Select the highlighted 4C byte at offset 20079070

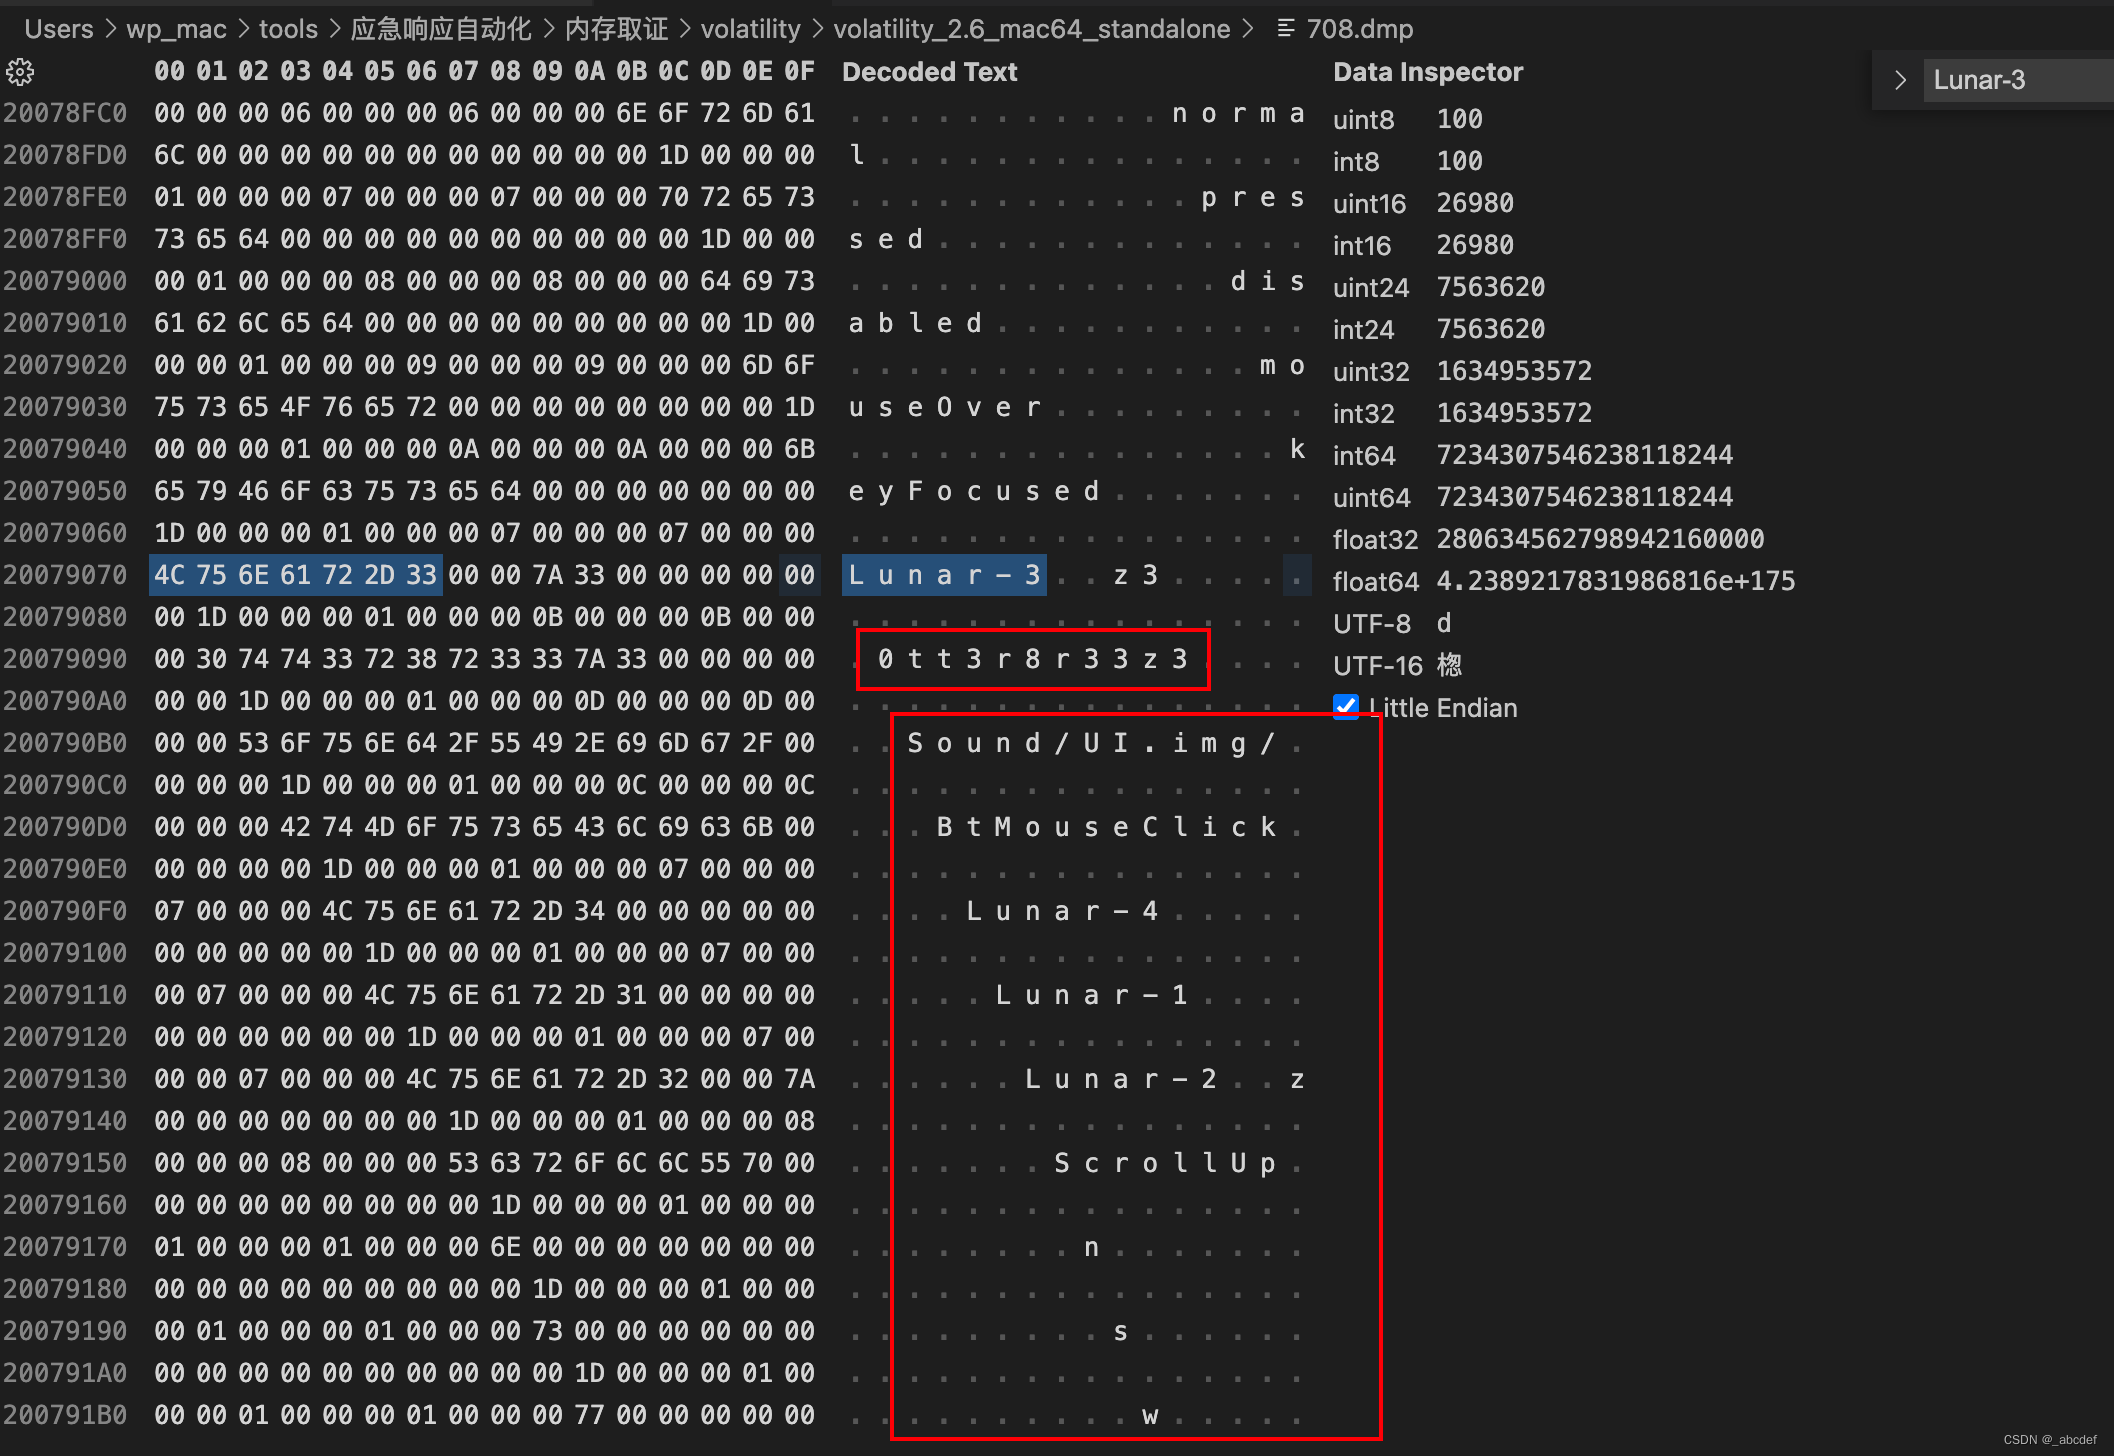[x=168, y=574]
